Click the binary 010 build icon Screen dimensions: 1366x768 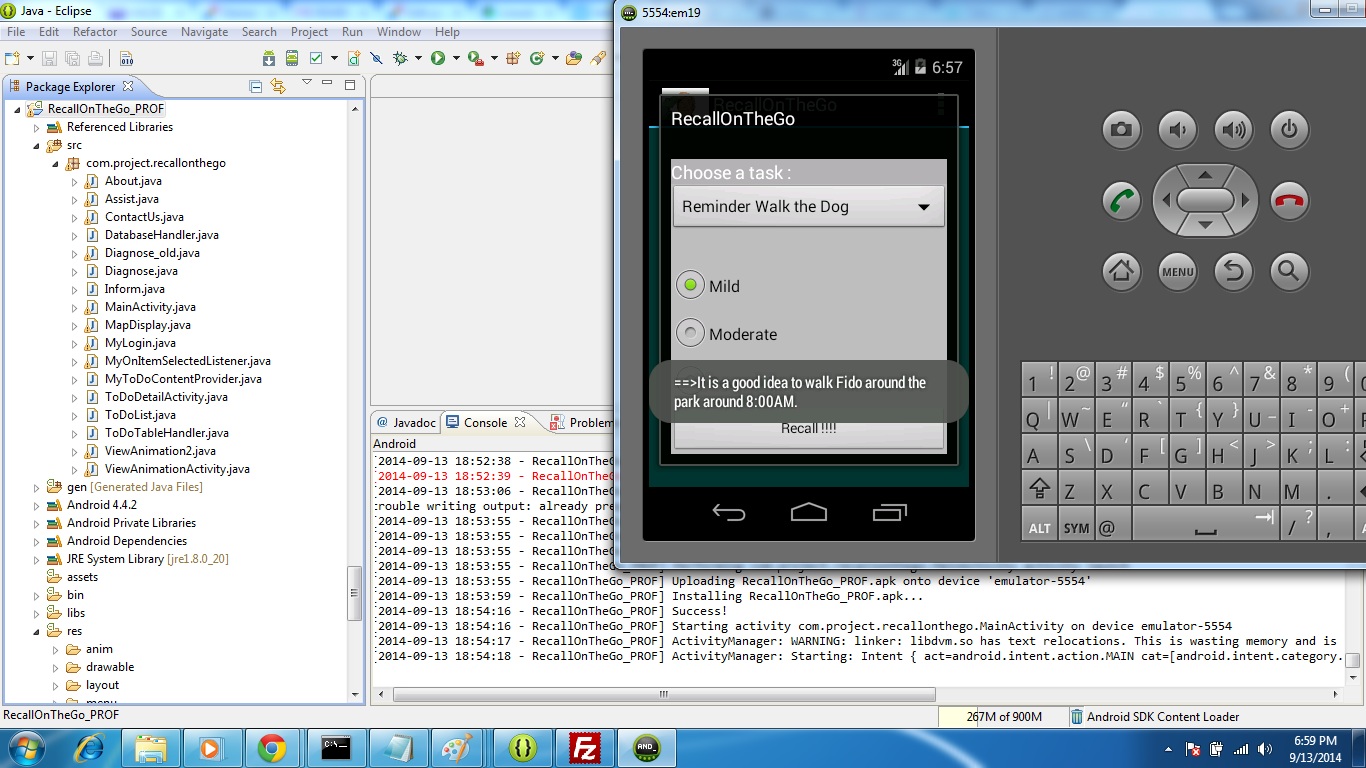[x=127, y=59]
